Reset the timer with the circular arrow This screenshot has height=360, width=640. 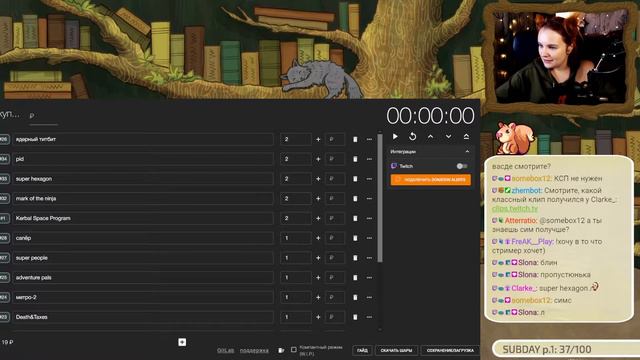413,136
